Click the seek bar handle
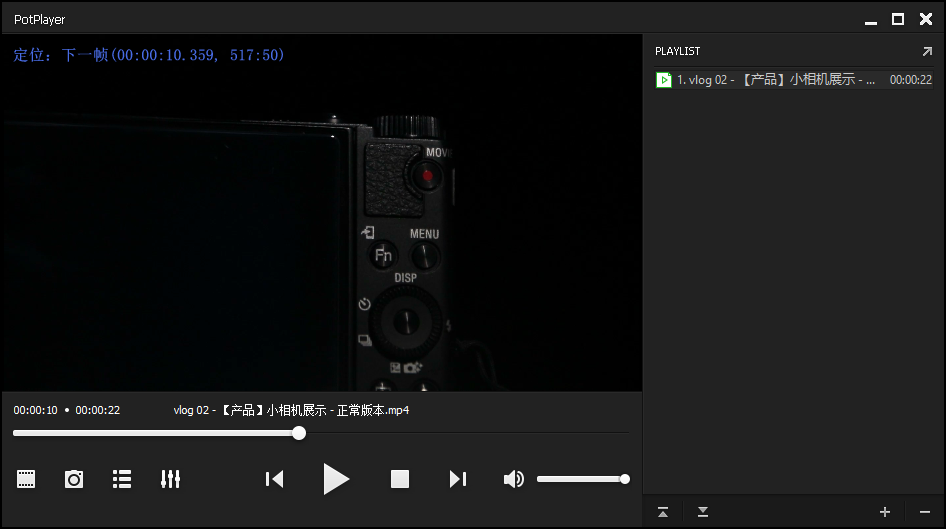Screen dimensions: 946x529 click(299, 433)
